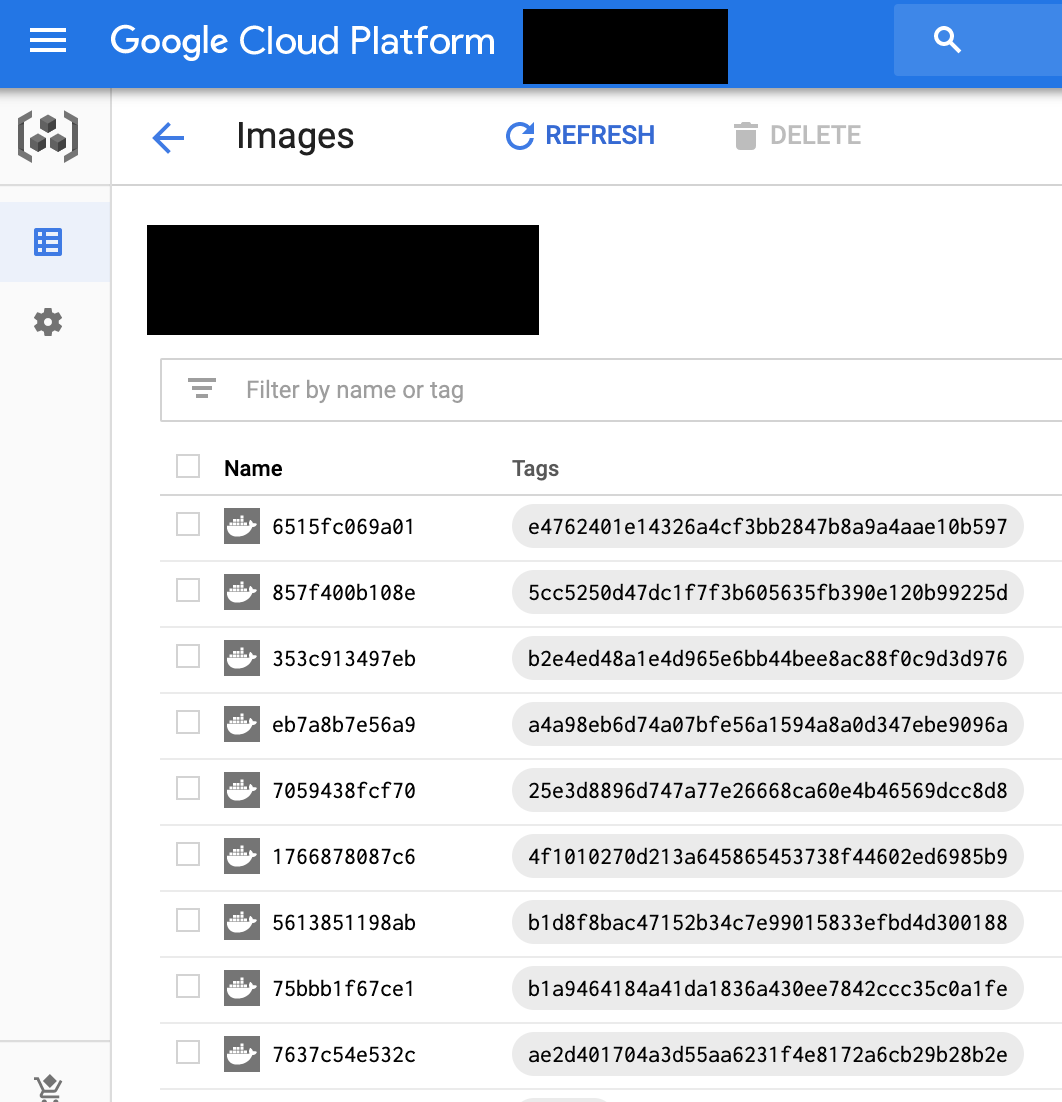This screenshot has width=1062, height=1102.
Task: Click Docker icon for image 6515fc069a01
Action: click(242, 526)
